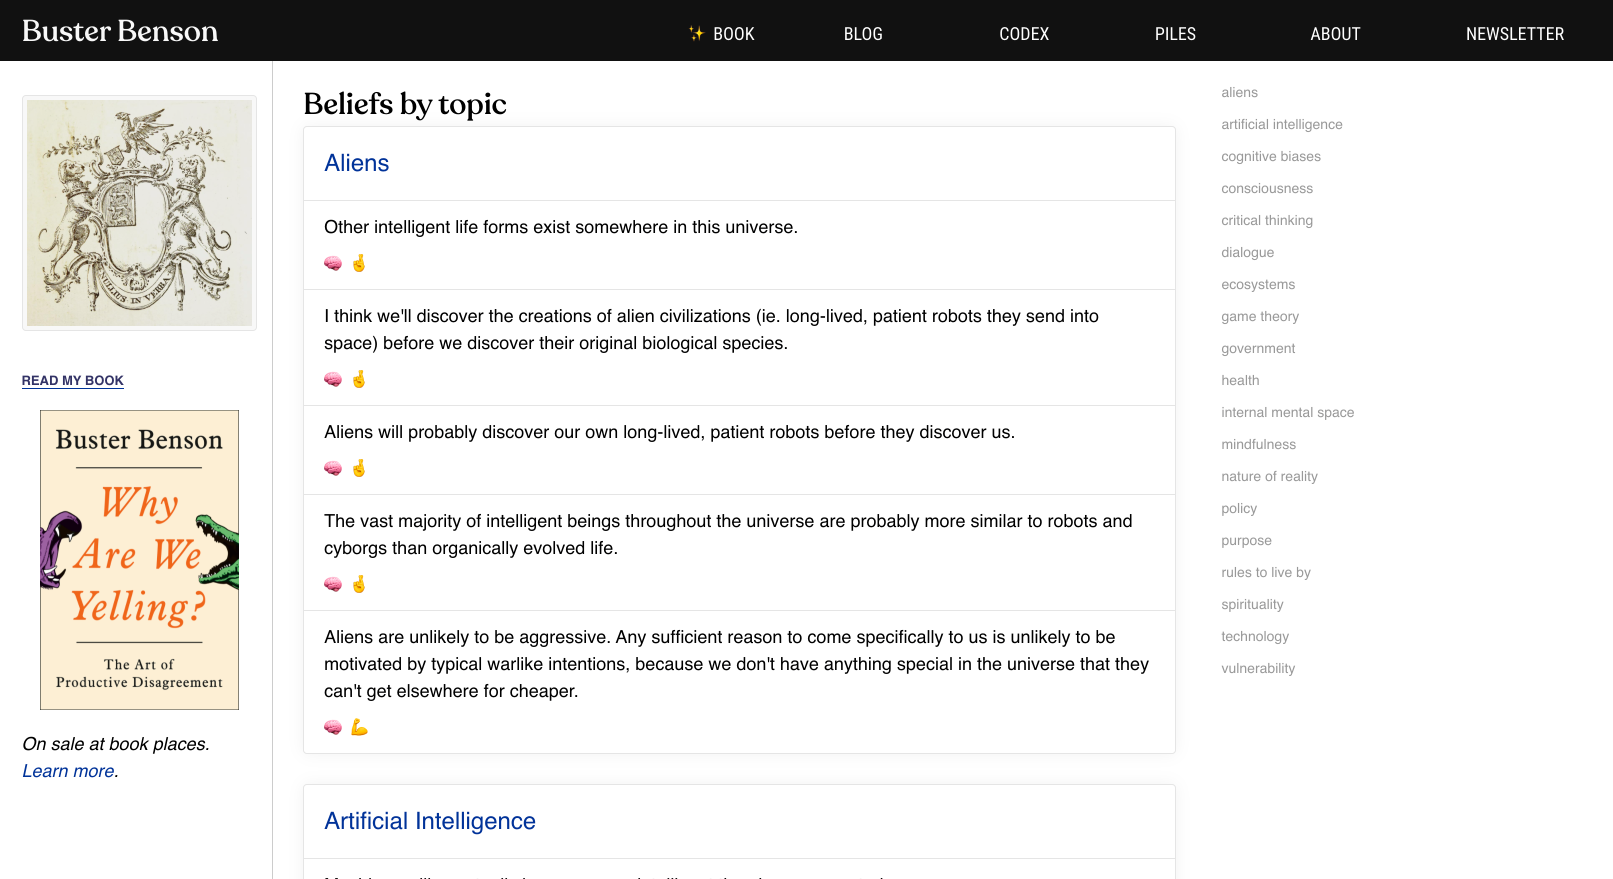1613x879 pixels.
Task: Click the sparkle icon next to BOOK
Action: pyautogui.click(x=696, y=34)
